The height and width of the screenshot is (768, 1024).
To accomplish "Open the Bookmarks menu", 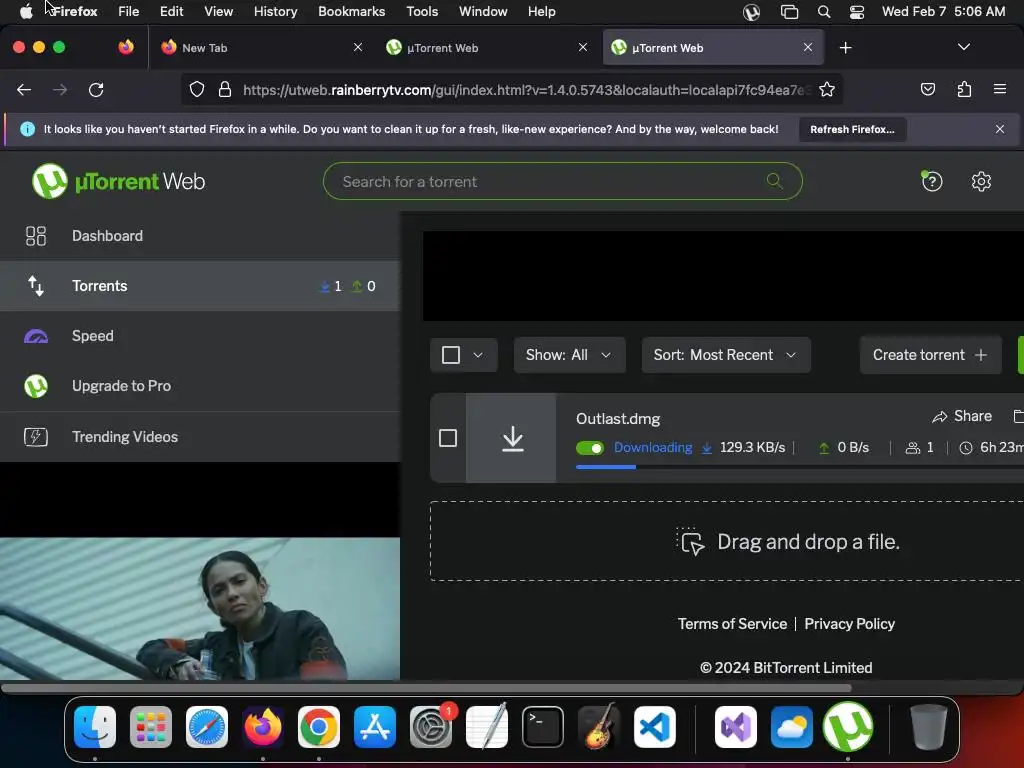I will (351, 12).
